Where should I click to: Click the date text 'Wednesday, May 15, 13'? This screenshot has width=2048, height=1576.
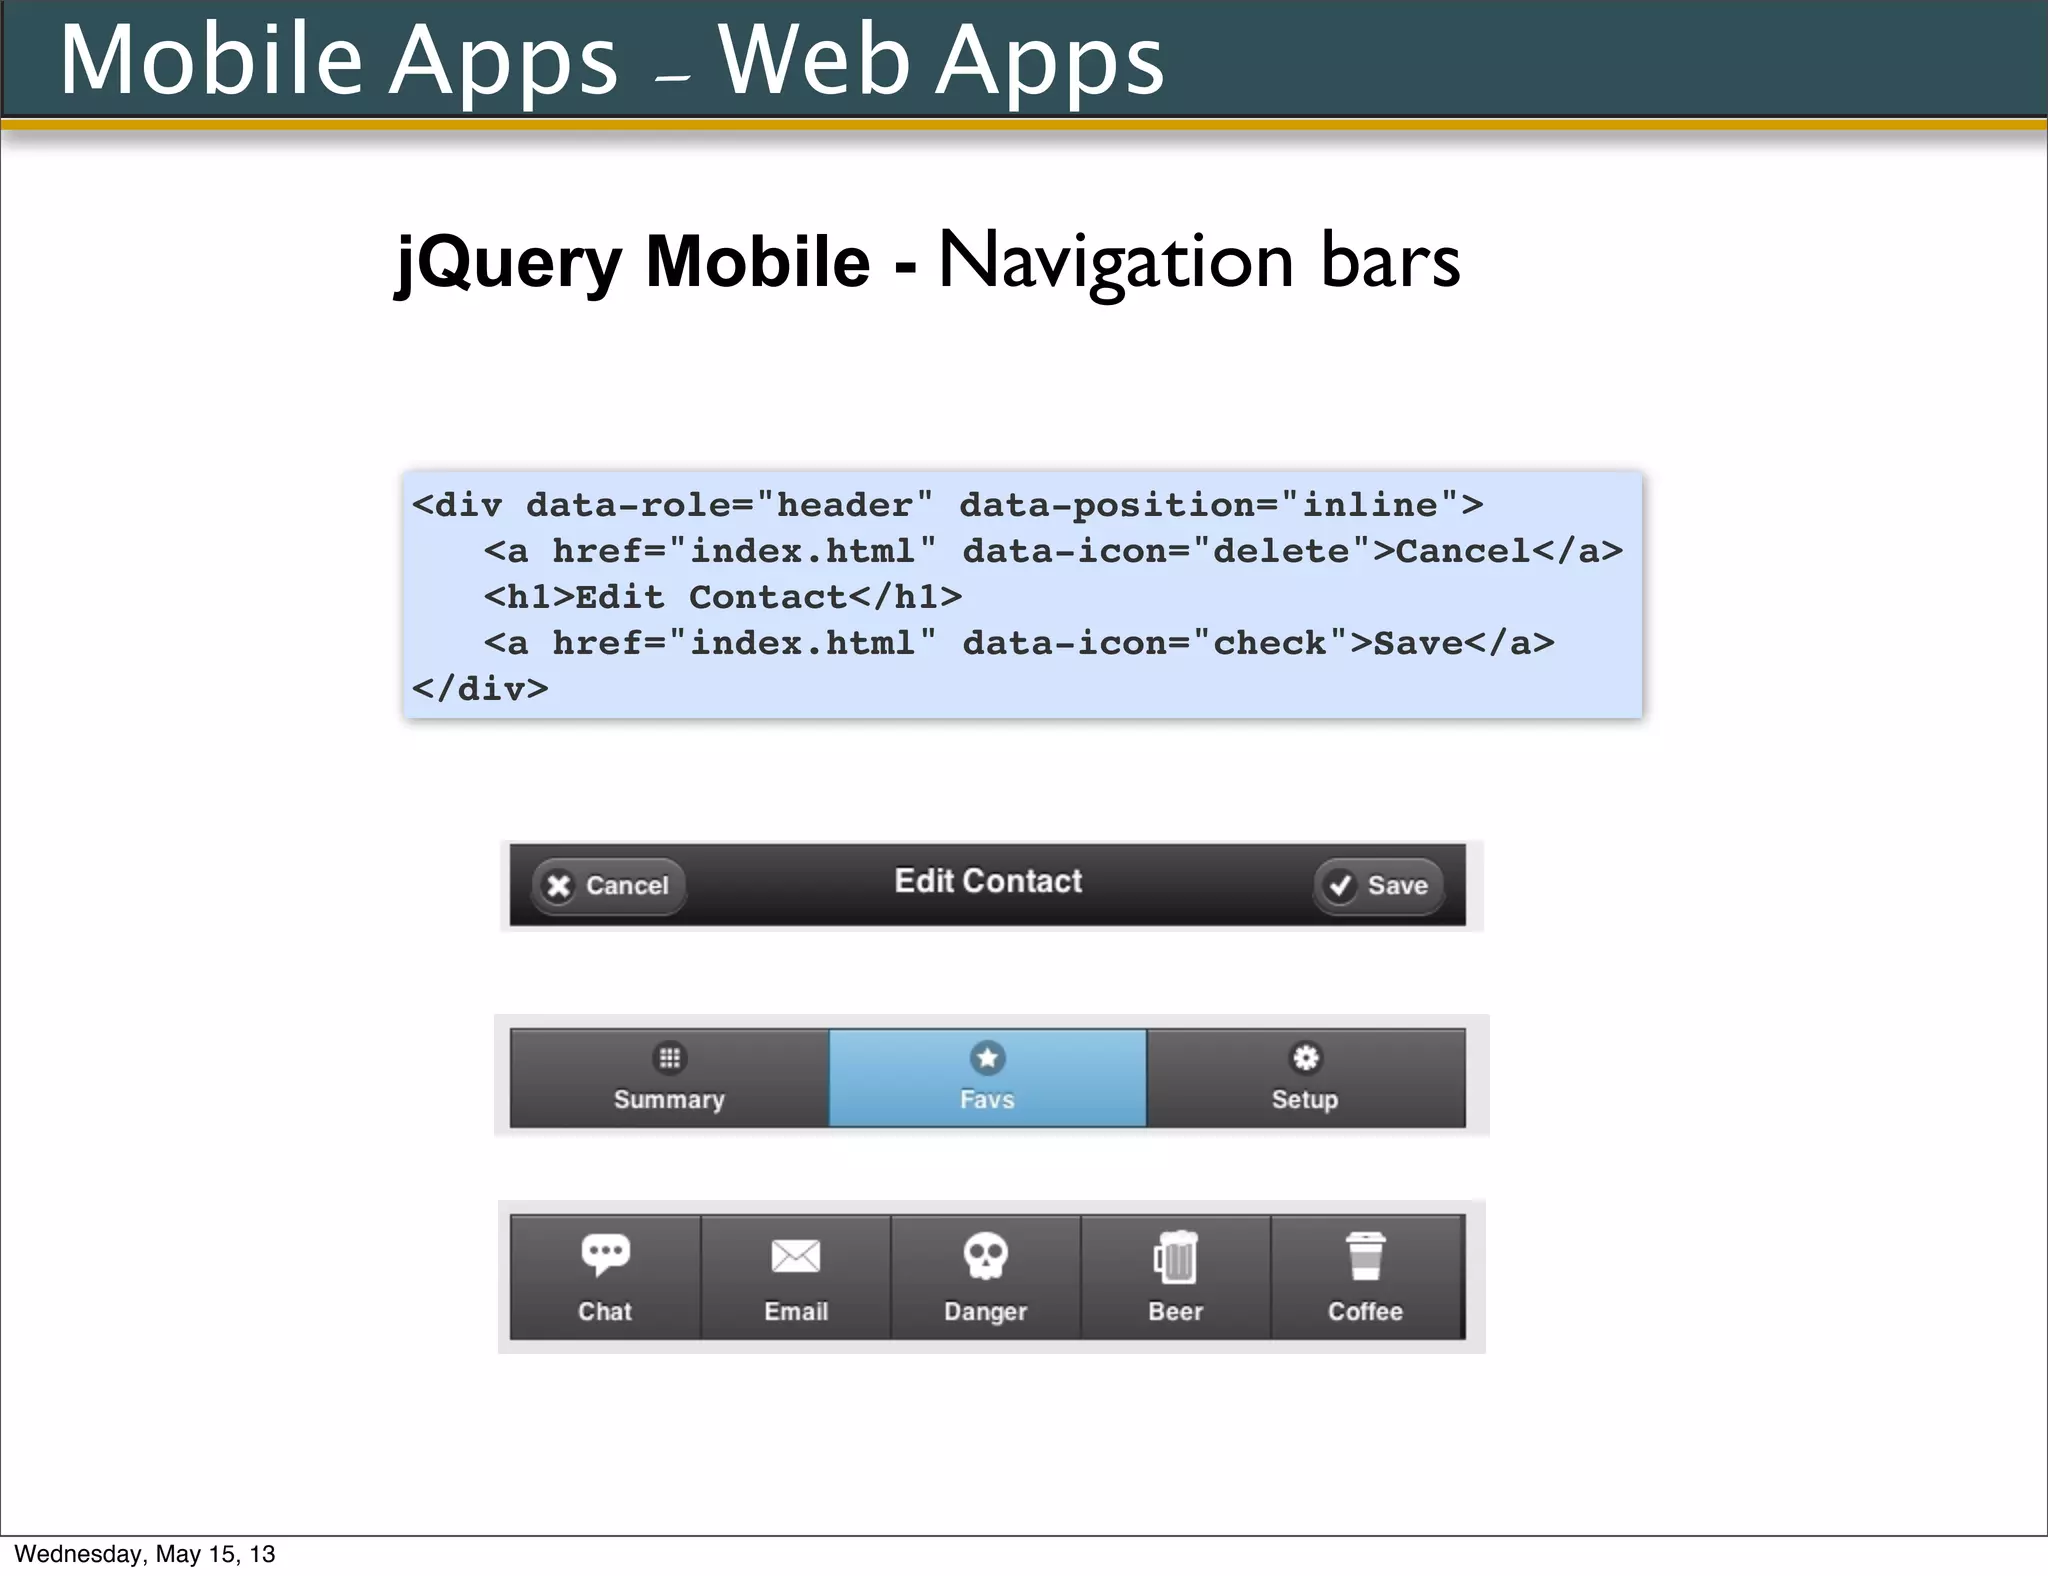pos(145,1554)
